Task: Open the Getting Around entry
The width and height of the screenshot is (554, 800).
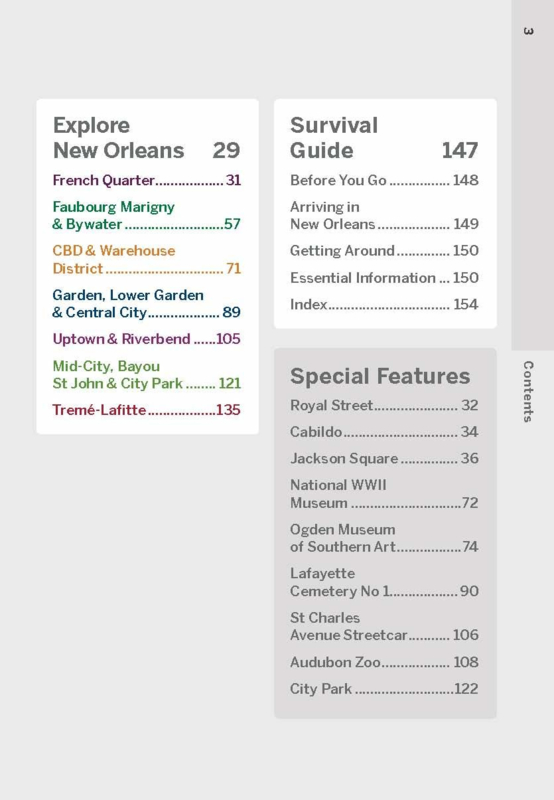Action: click(384, 251)
